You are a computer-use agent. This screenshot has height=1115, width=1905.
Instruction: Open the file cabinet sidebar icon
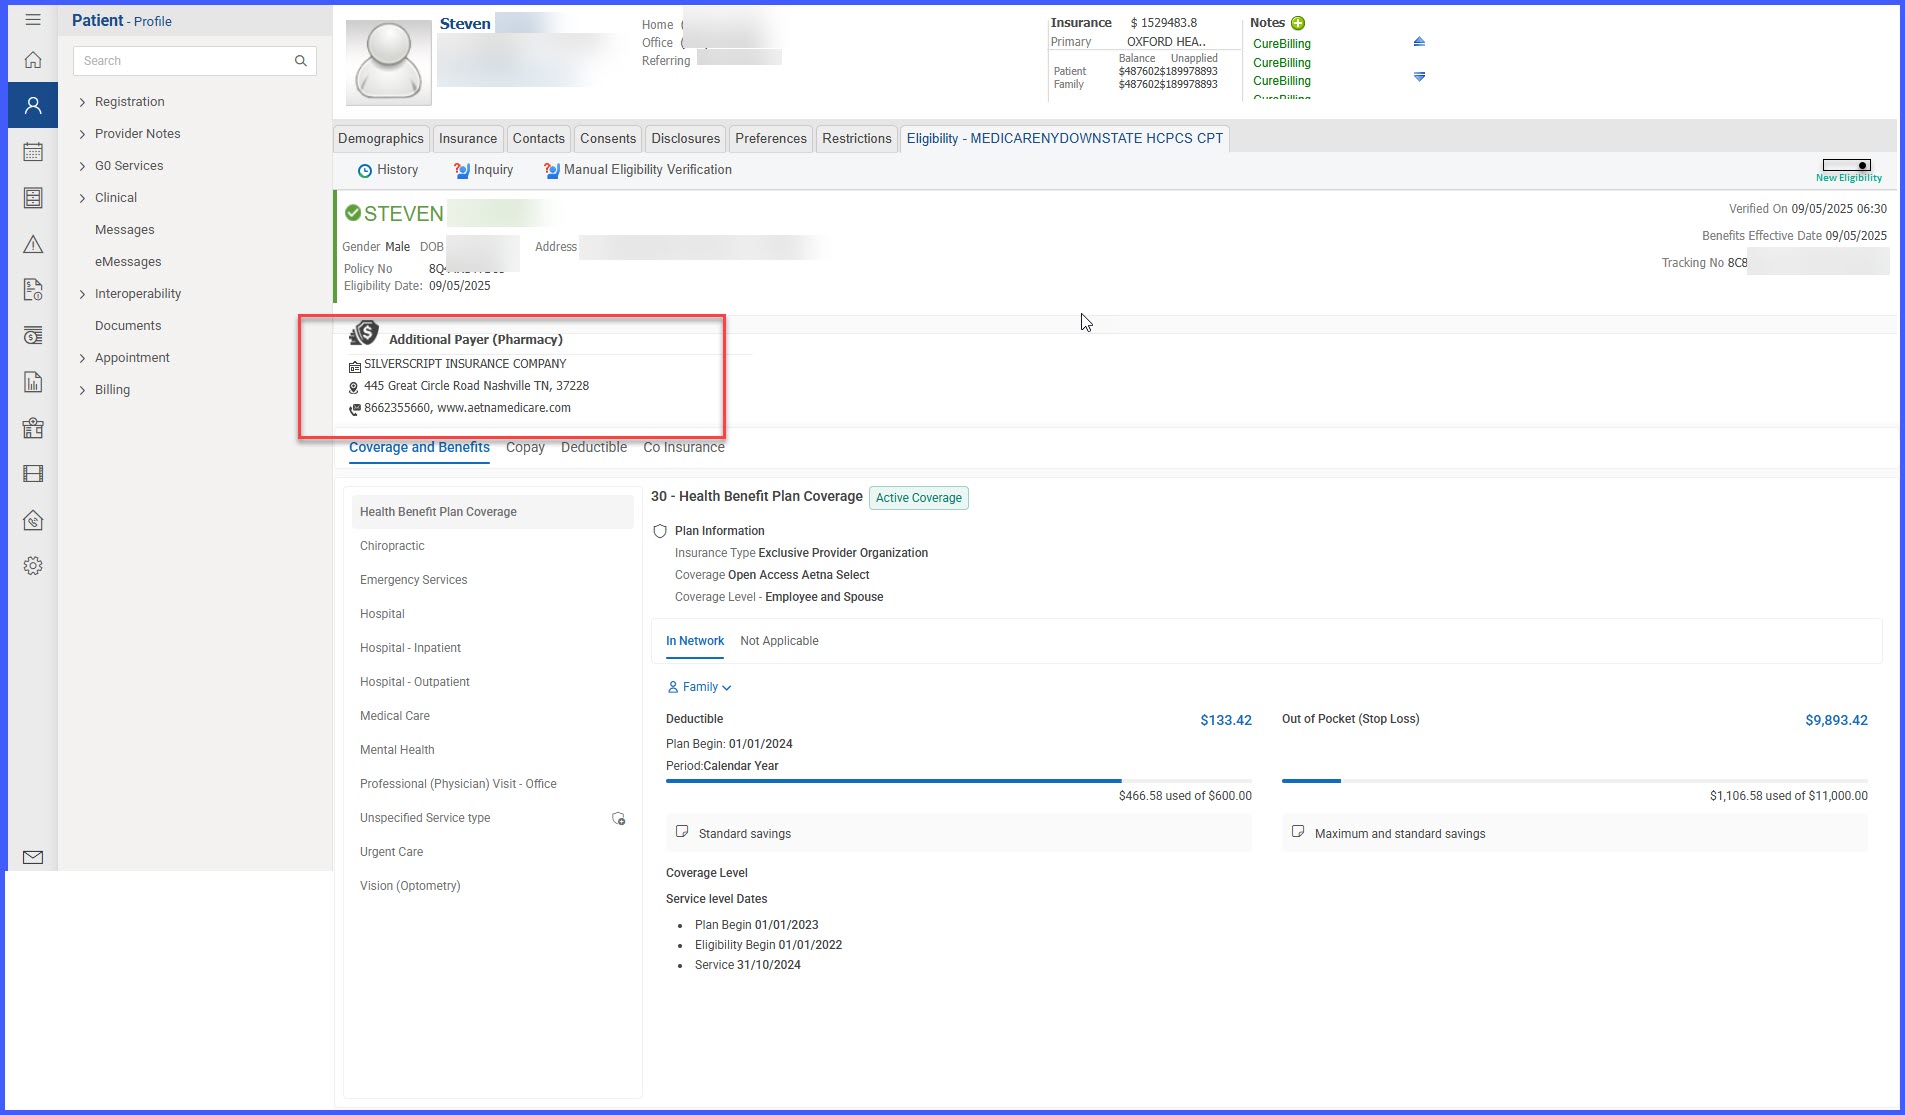(x=33, y=198)
